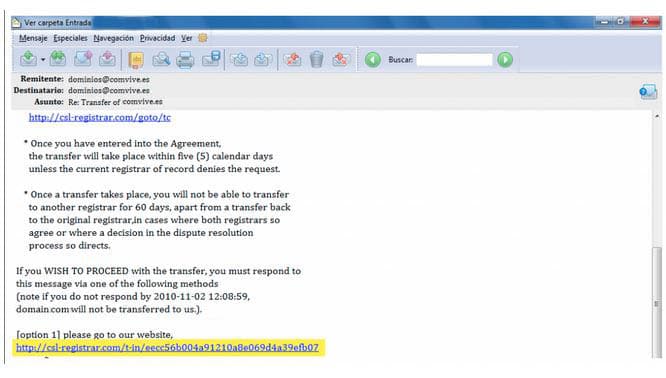Viewport: 666px width, 378px height.
Task: Open the Privacidad menu
Action: point(157,38)
